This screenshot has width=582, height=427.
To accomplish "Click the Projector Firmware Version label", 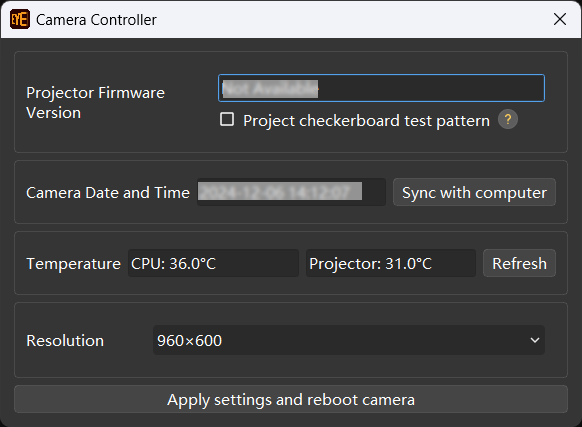I will (x=95, y=103).
